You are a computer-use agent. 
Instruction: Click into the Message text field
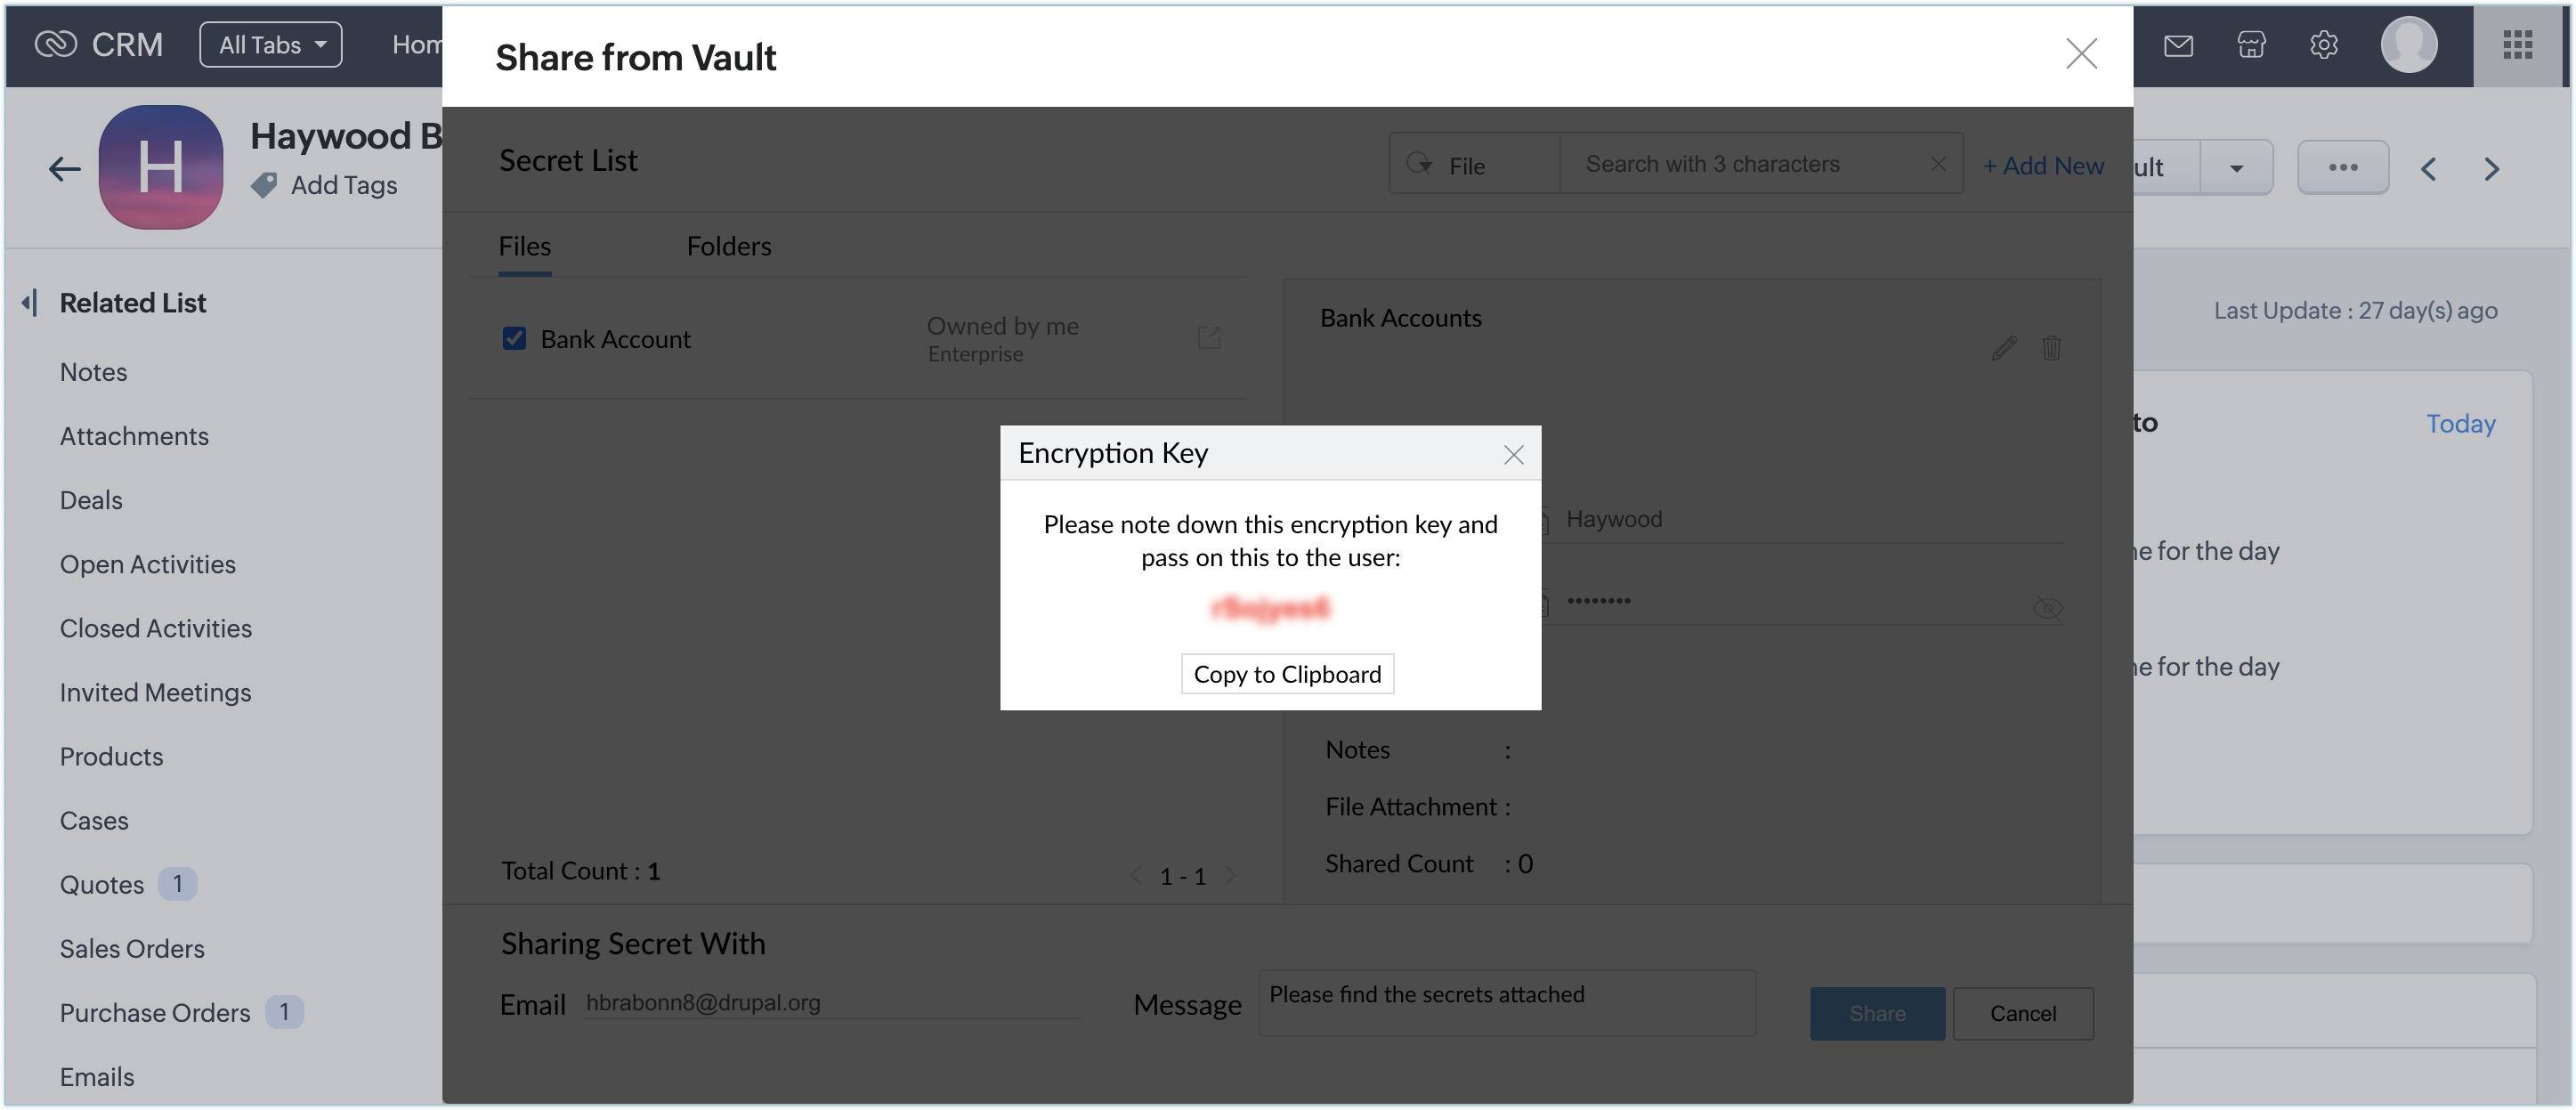click(x=1506, y=1003)
